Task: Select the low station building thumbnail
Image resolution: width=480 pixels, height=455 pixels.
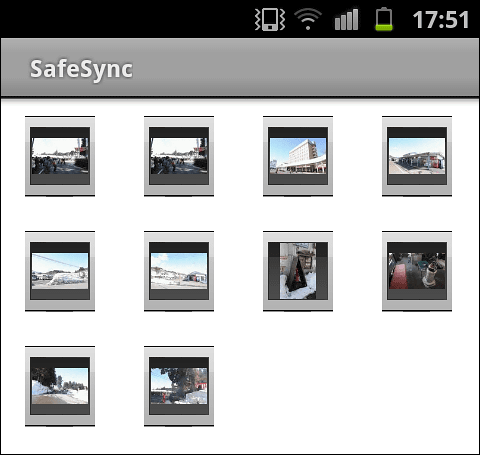Action: 417,156
